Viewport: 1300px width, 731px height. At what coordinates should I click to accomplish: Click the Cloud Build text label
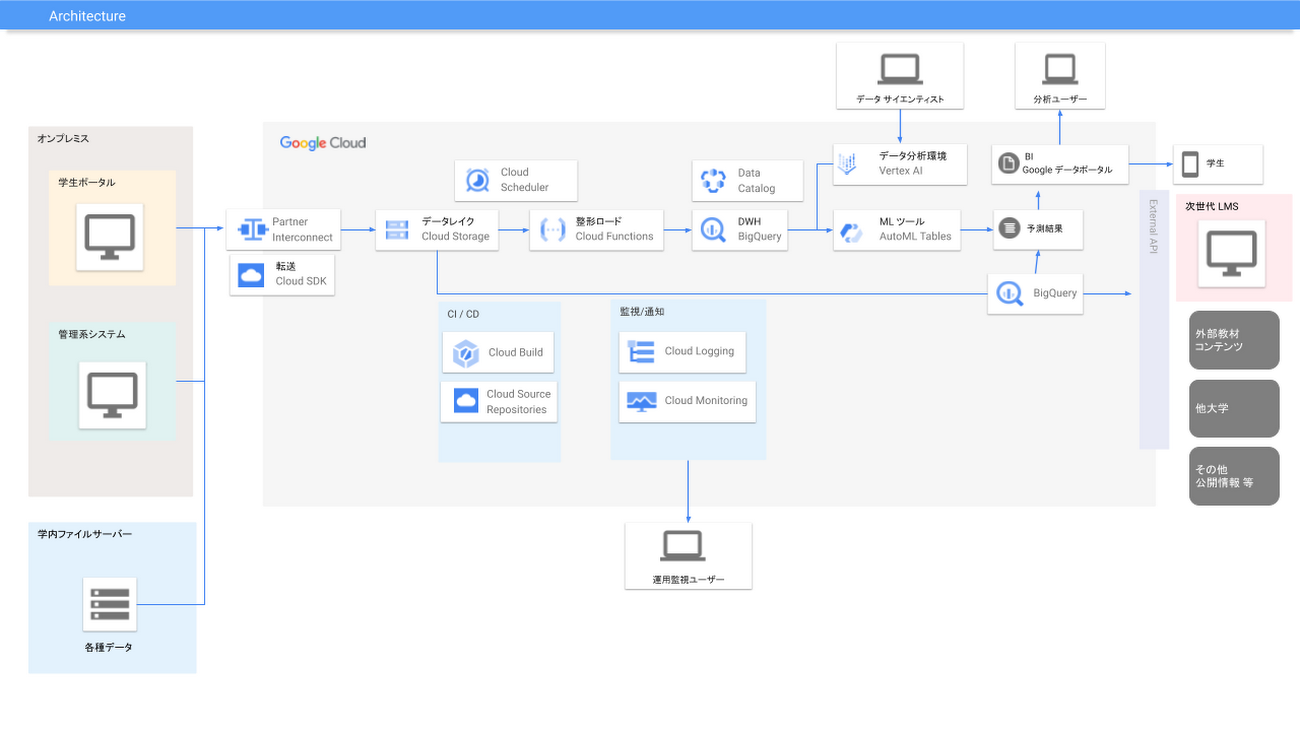click(516, 352)
